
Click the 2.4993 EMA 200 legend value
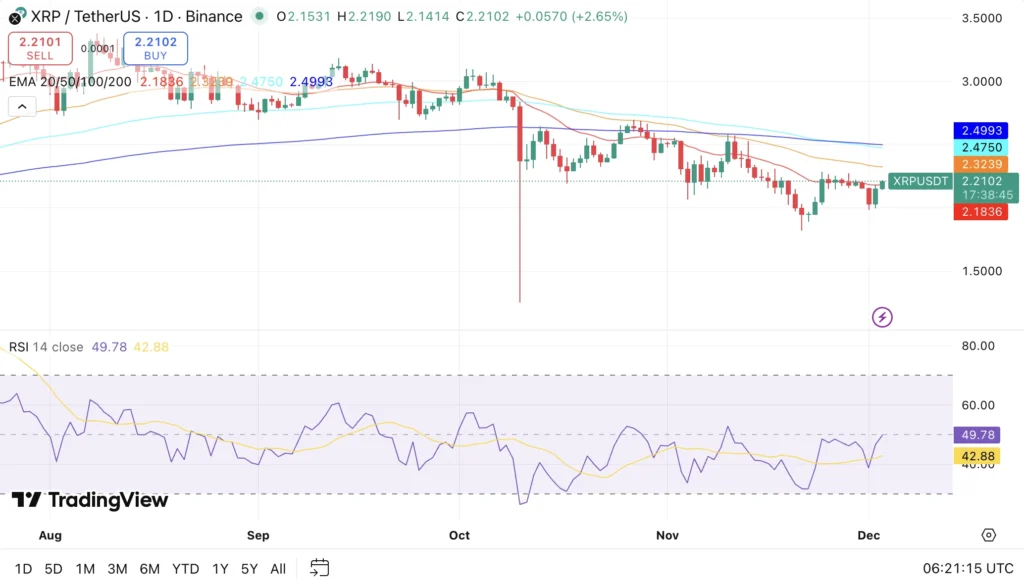311,82
